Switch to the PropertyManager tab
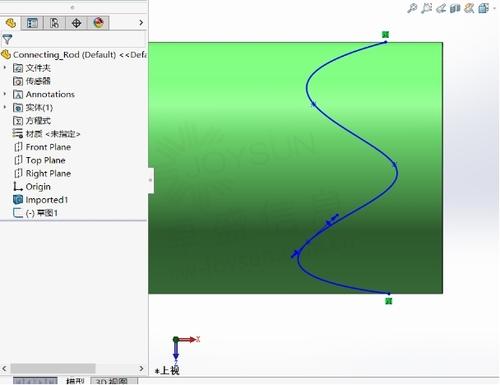The width and height of the screenshot is (500, 385). pos(32,23)
